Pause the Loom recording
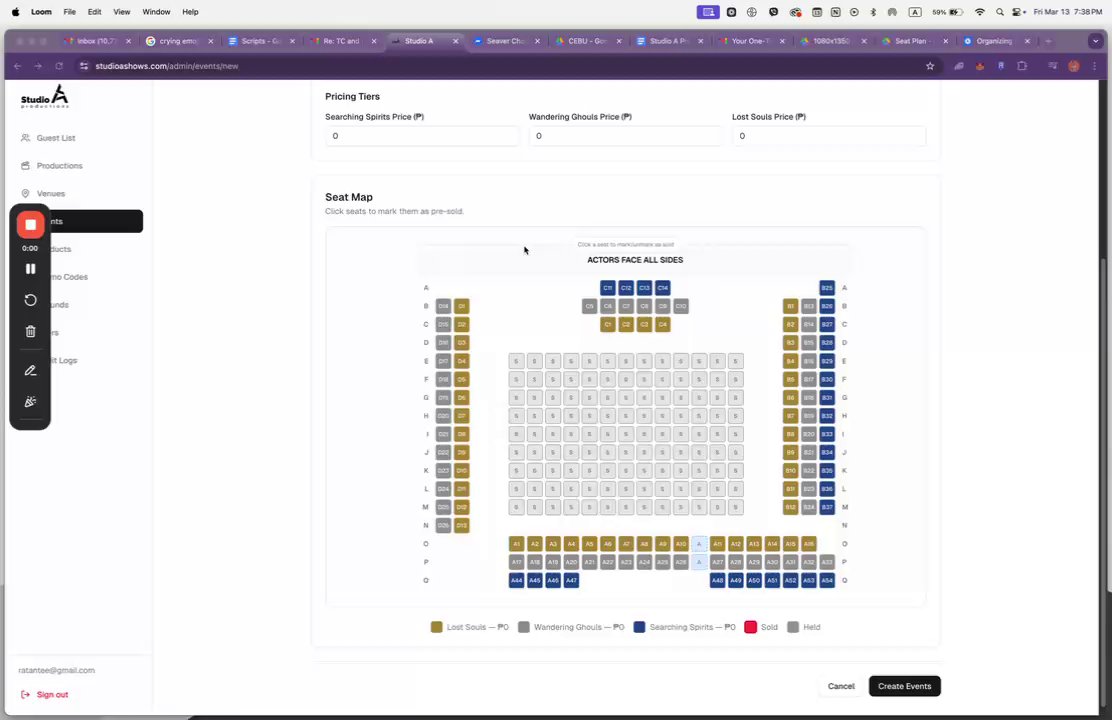Image resolution: width=1112 pixels, height=720 pixels. 30,269
